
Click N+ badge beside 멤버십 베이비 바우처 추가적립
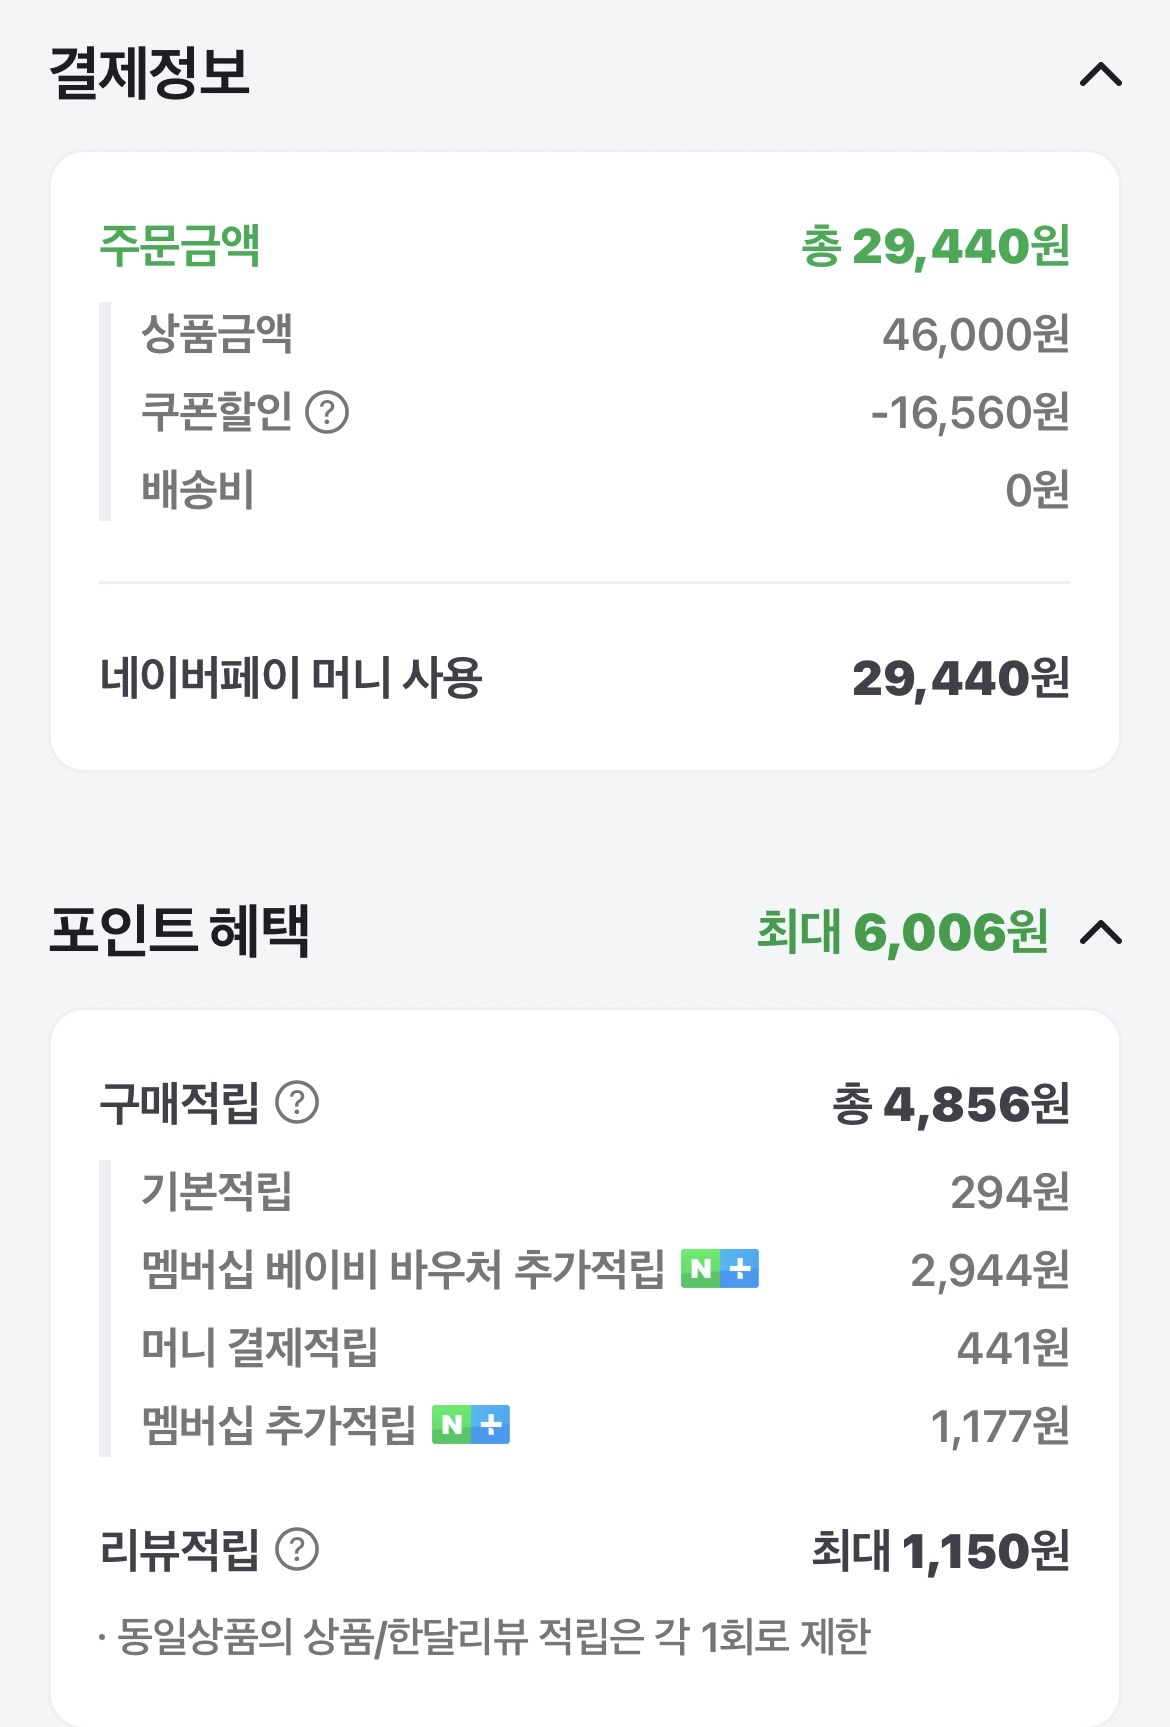coord(720,1269)
